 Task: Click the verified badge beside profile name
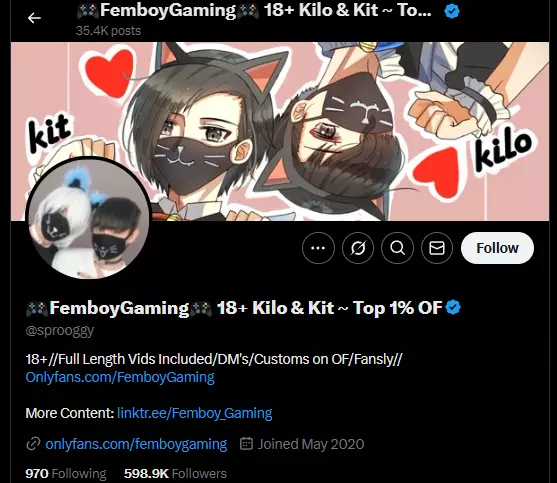[453, 307]
